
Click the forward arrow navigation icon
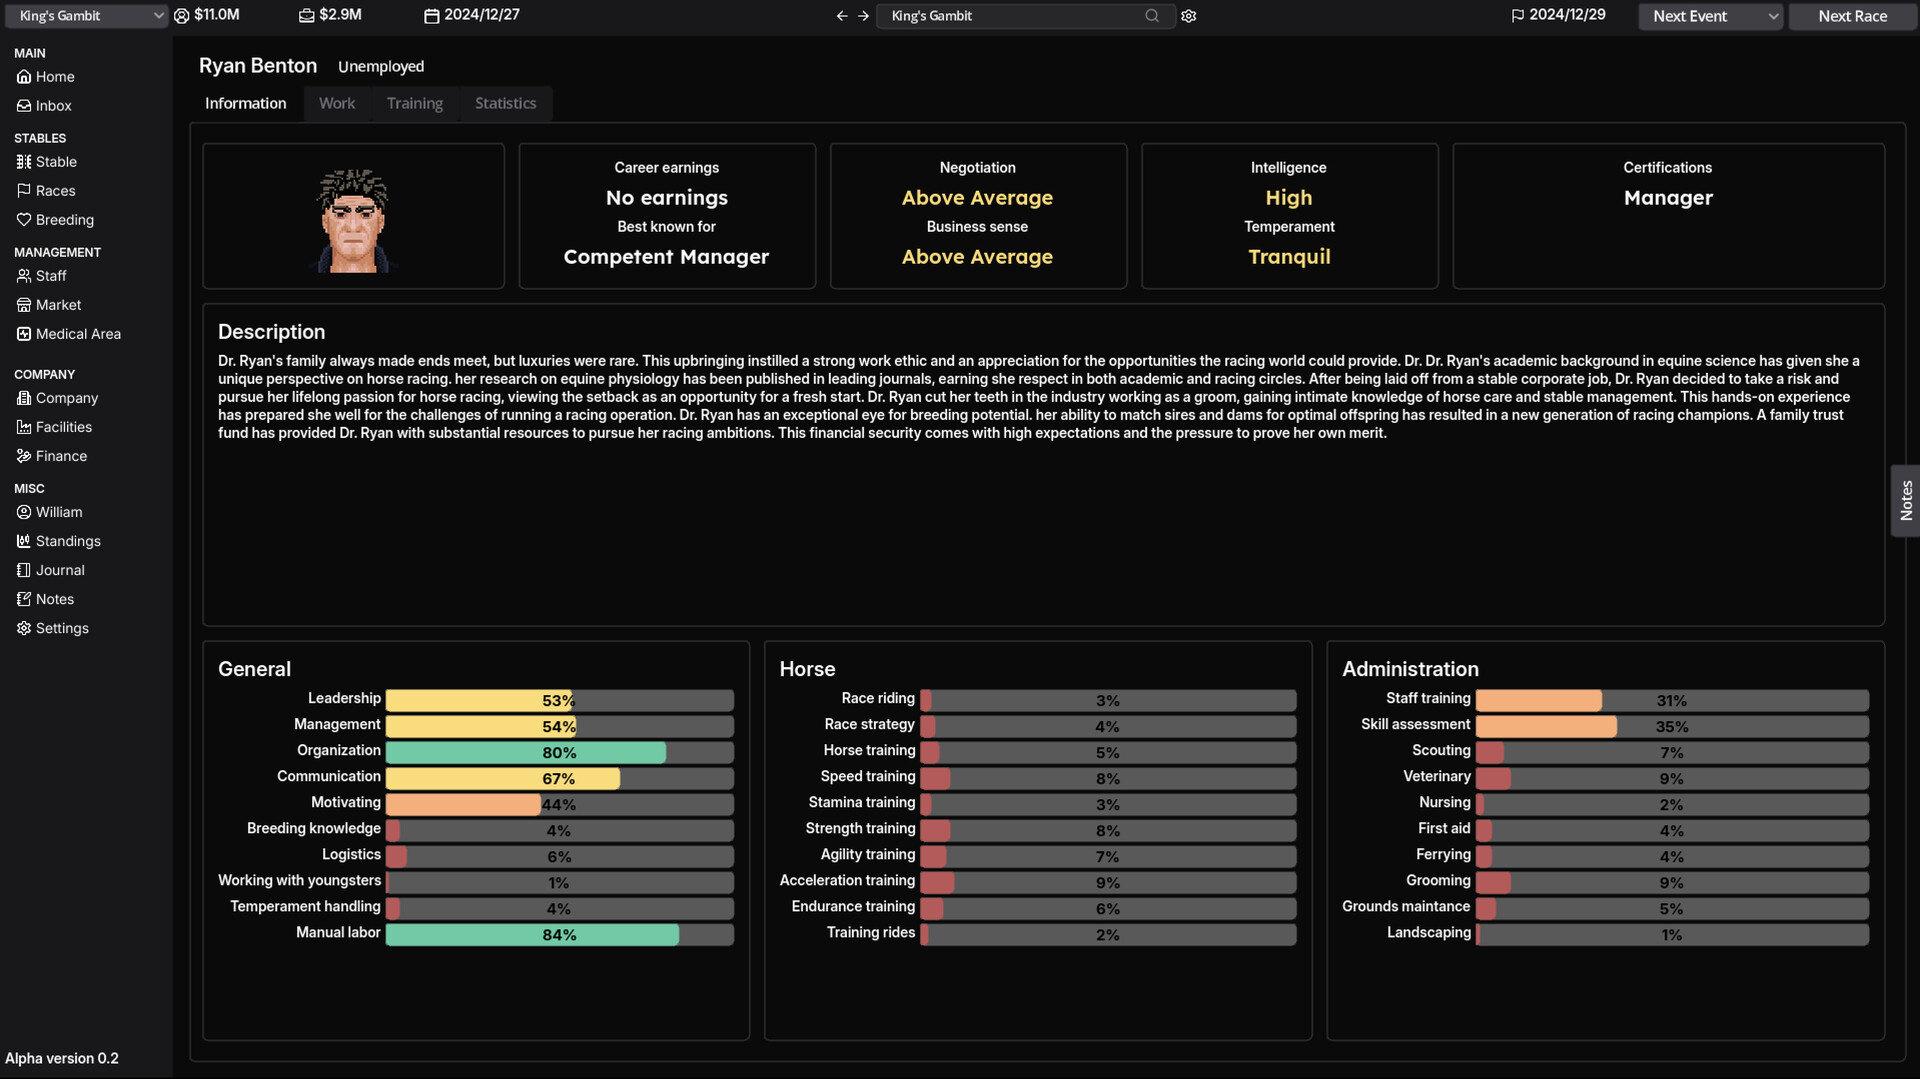pos(863,16)
